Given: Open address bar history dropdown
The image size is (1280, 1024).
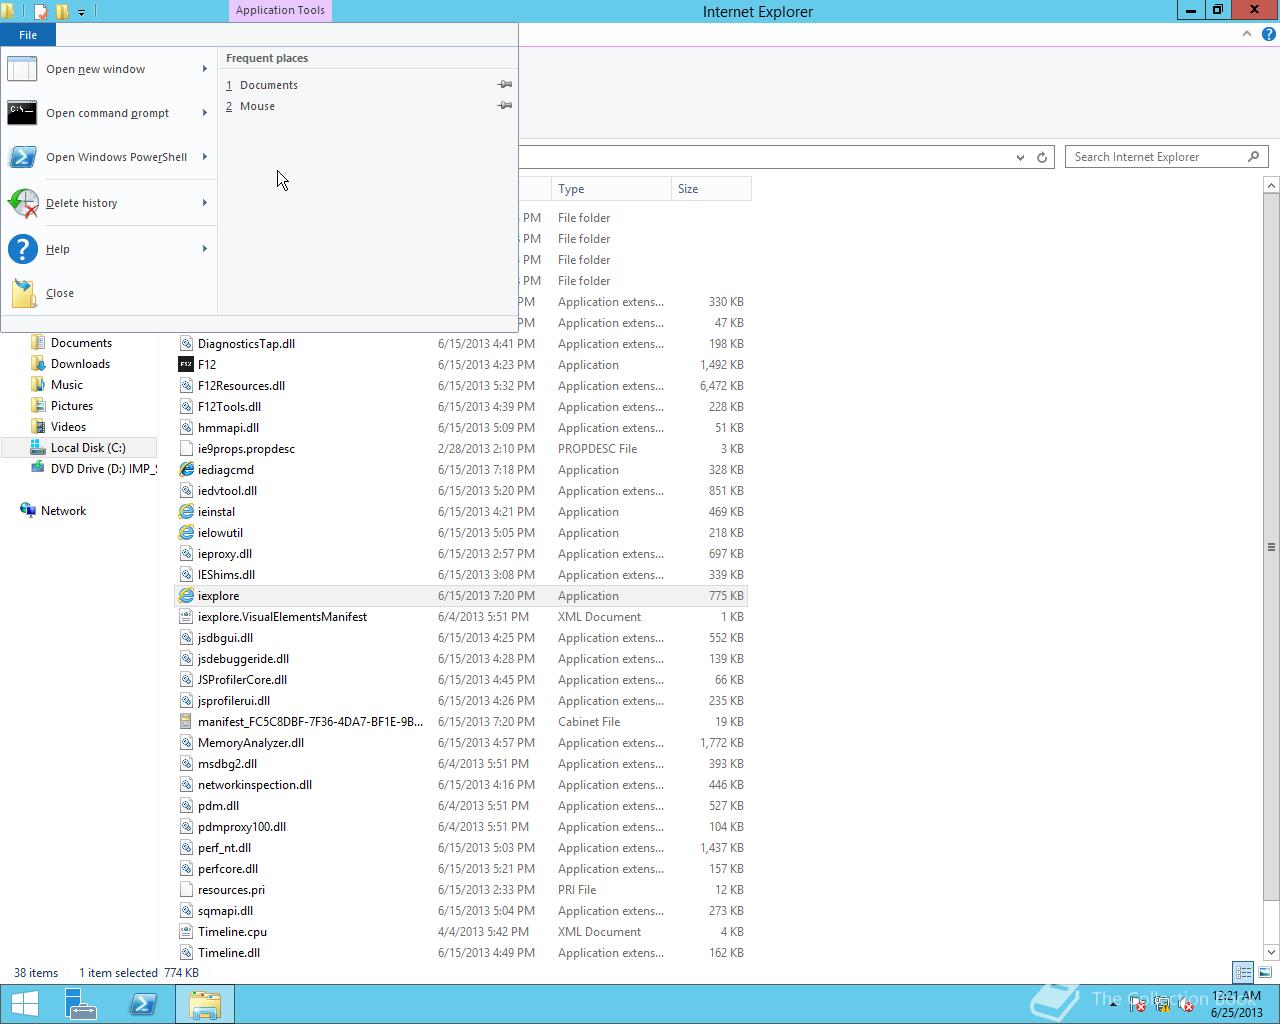Looking at the screenshot, I should [1020, 157].
